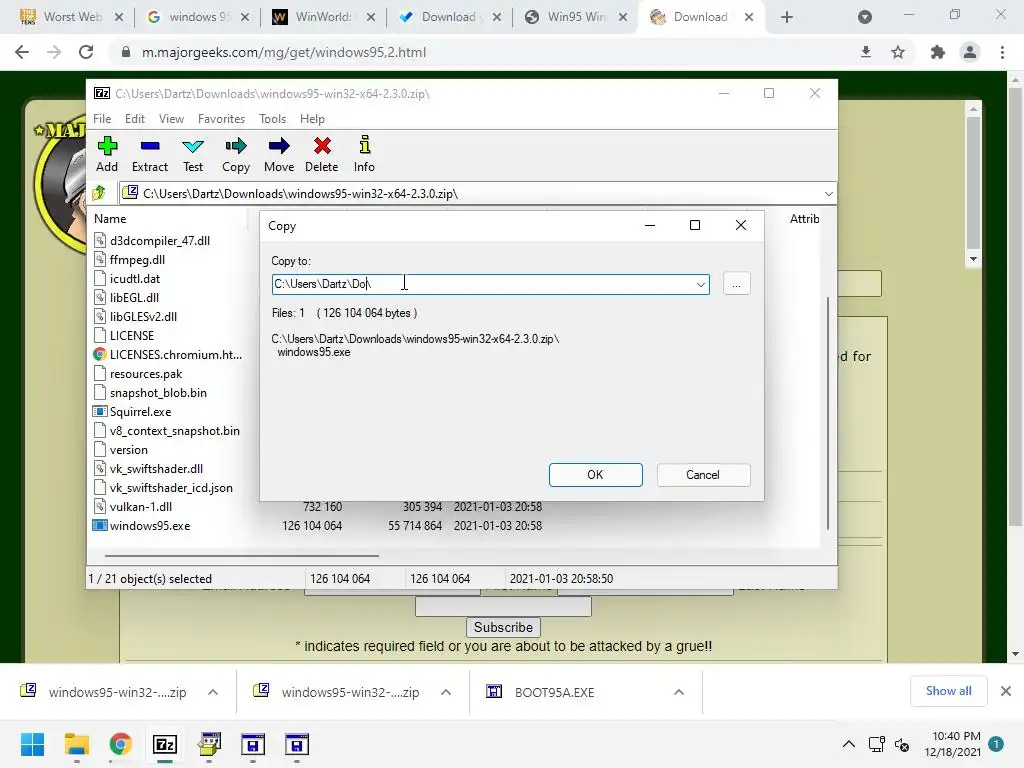
Task: Open the File menu in 7-Zip
Action: coord(102,119)
